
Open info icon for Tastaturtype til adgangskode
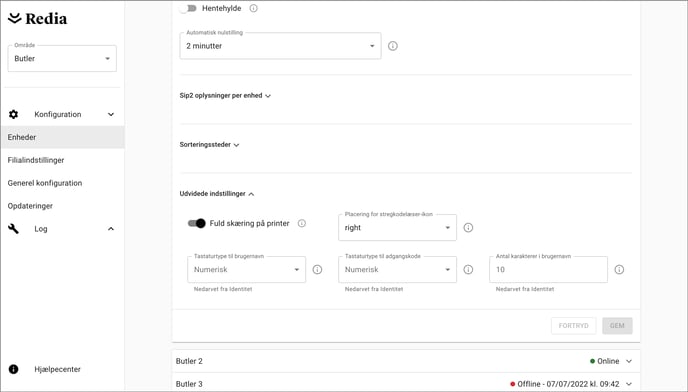468,270
